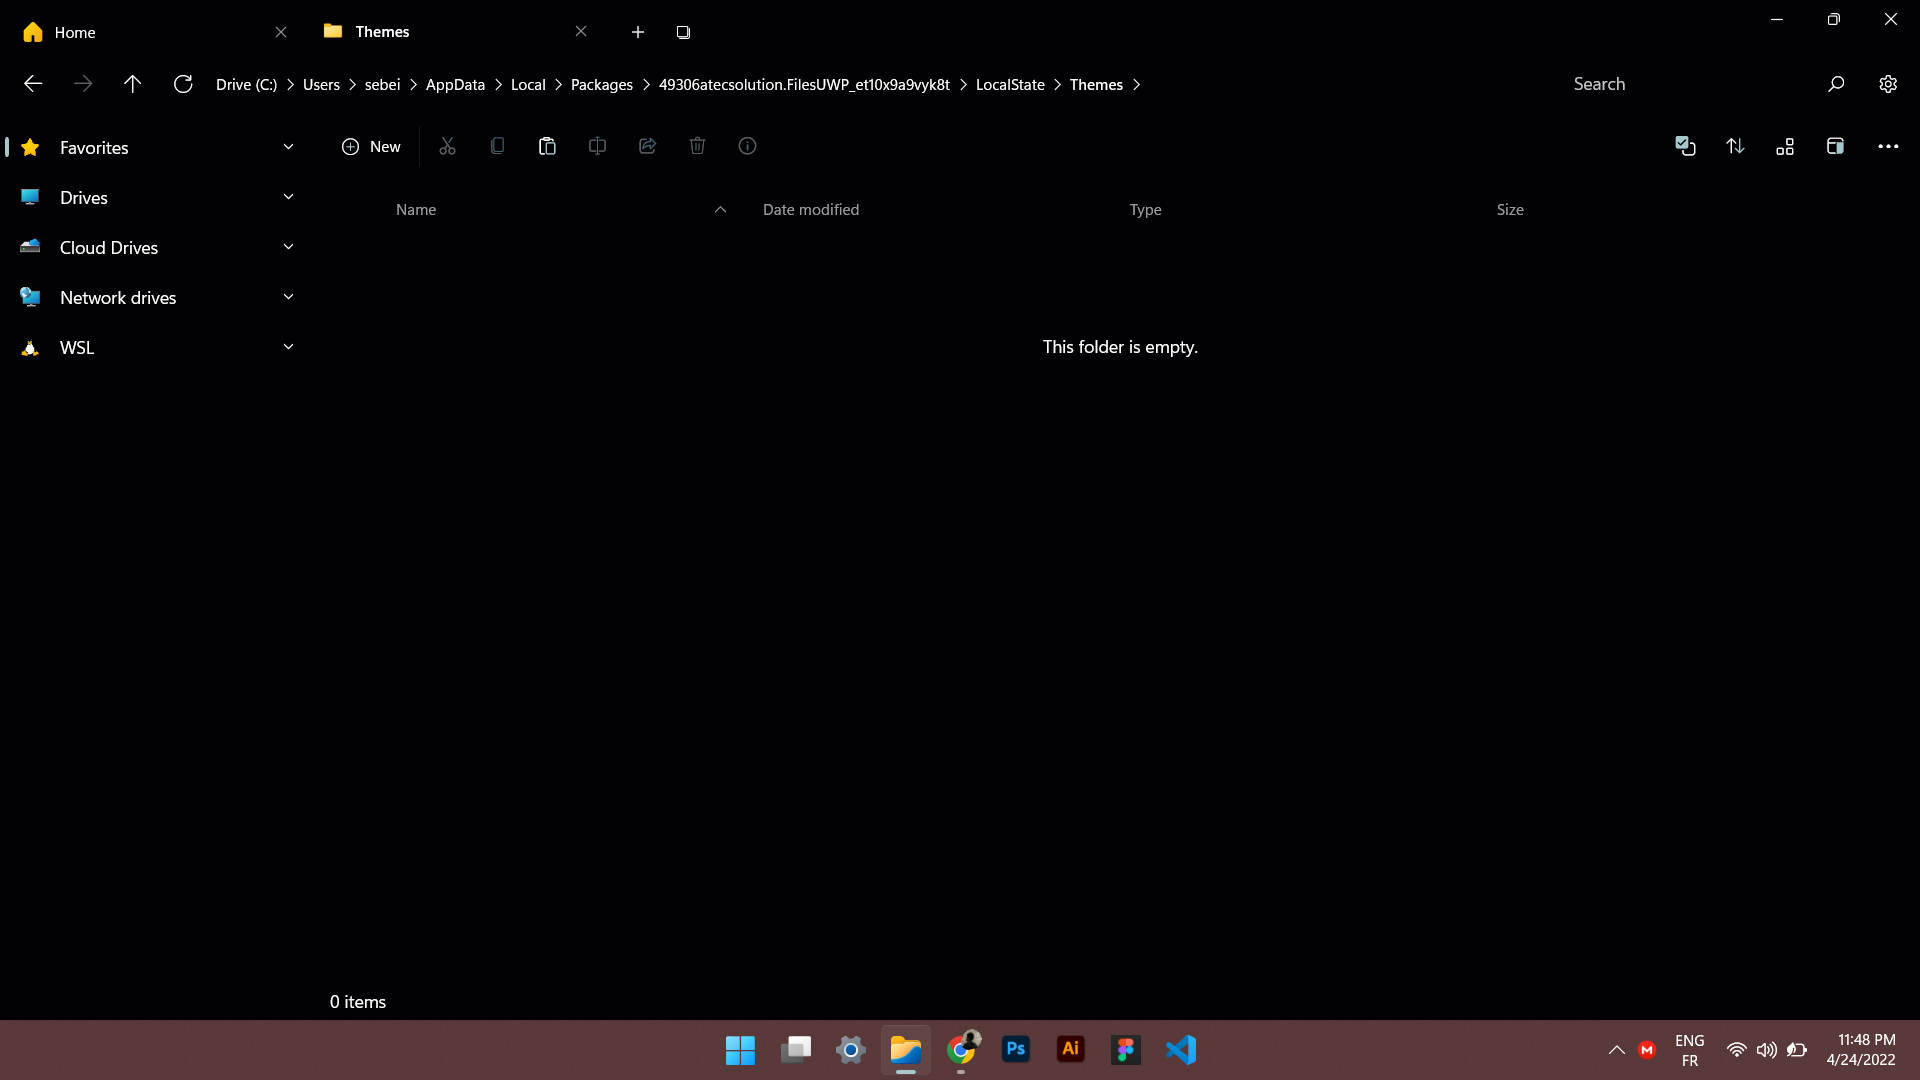Toggle ascending sort on Name column

720,210
